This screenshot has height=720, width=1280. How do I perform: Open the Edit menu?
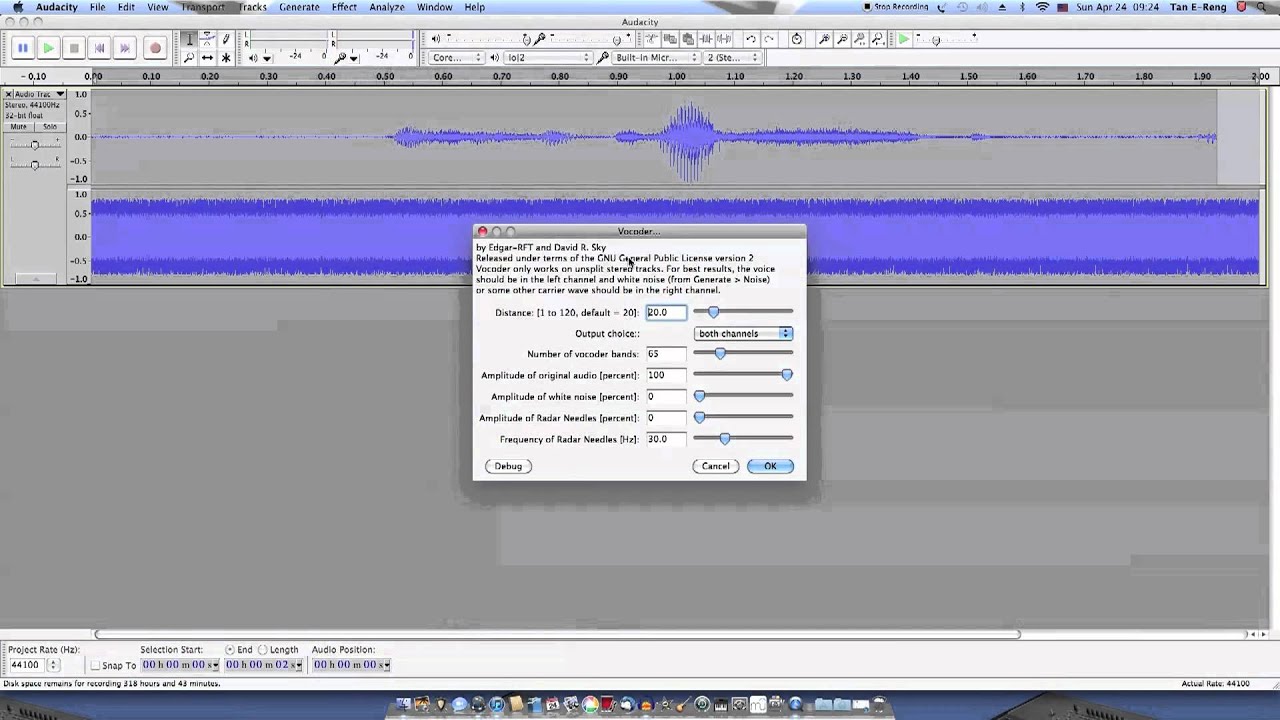126,7
